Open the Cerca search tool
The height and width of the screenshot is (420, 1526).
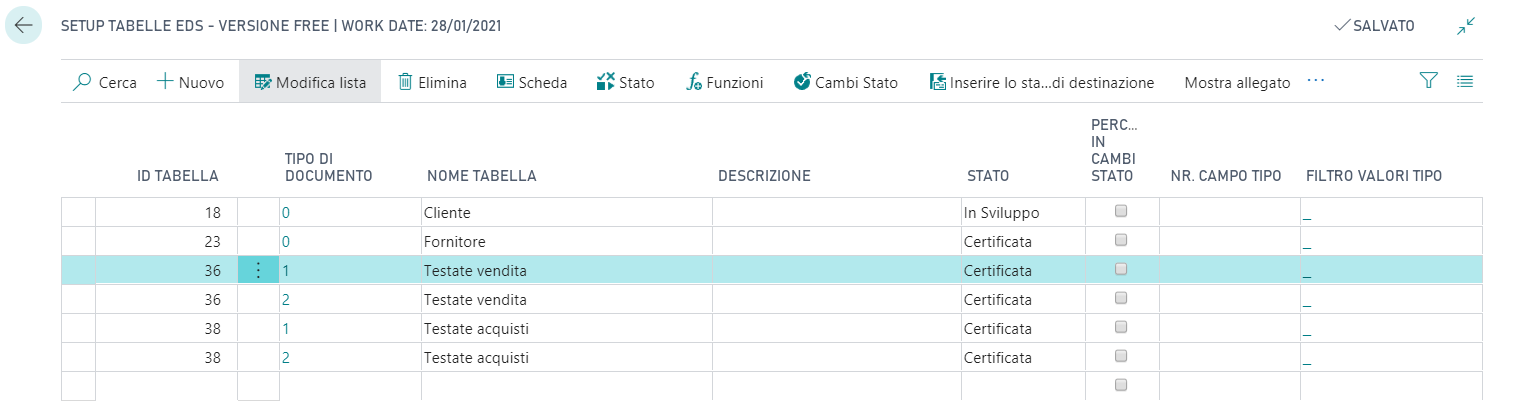click(104, 83)
